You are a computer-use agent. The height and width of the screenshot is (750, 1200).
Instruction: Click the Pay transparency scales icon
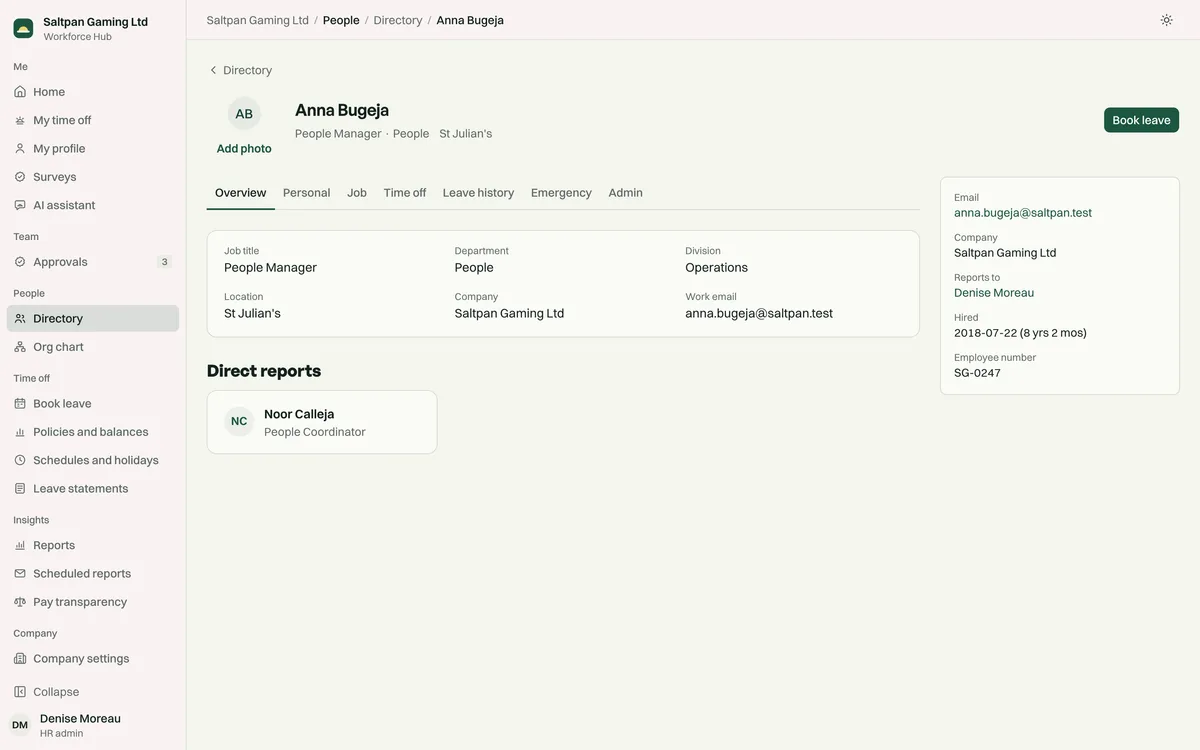tap(20, 602)
